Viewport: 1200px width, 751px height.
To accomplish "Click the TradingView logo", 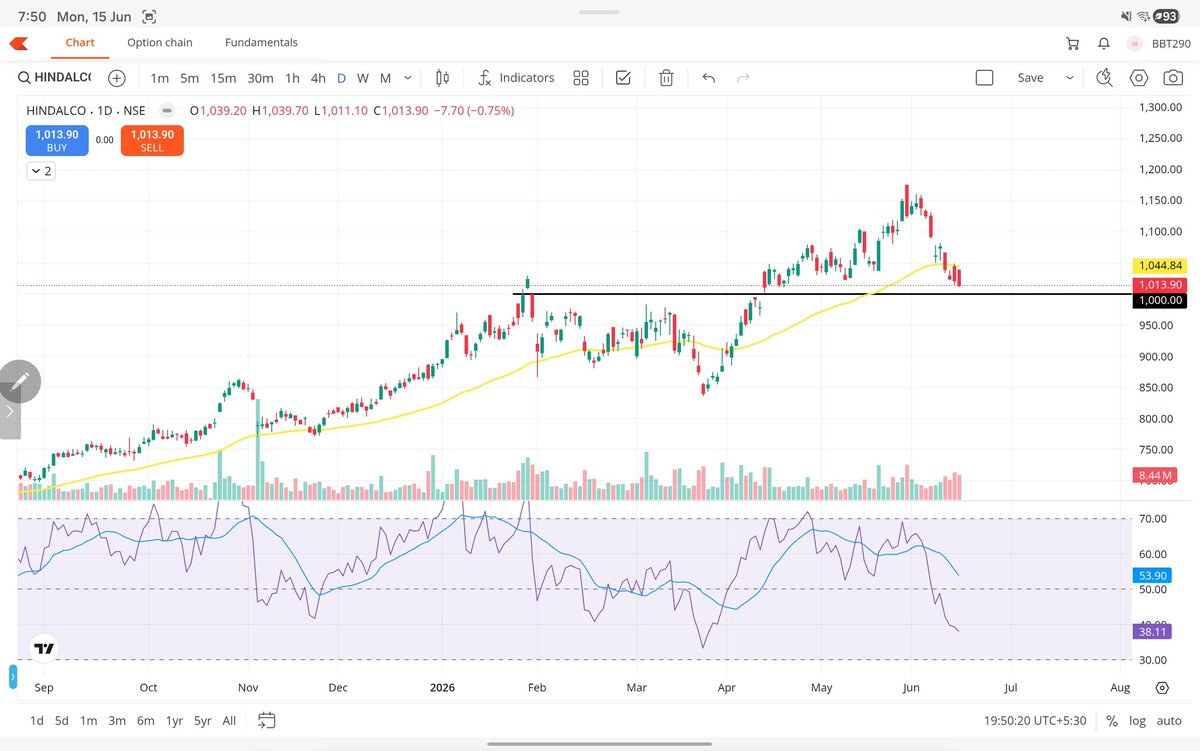I will (x=44, y=648).
